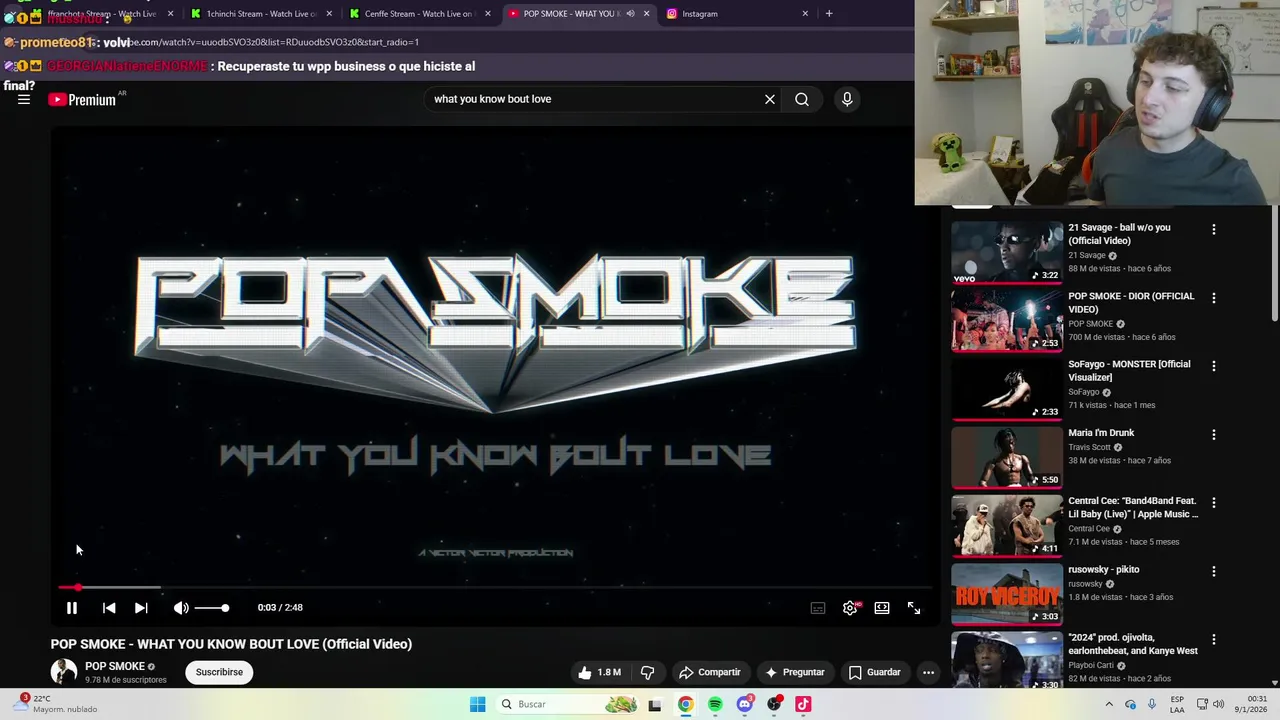Open the ESP LAA language switcher
The image size is (1280, 720).
[x=1178, y=704]
